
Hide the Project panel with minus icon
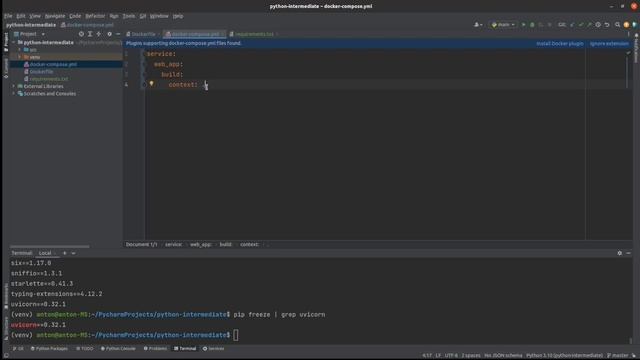point(118,34)
